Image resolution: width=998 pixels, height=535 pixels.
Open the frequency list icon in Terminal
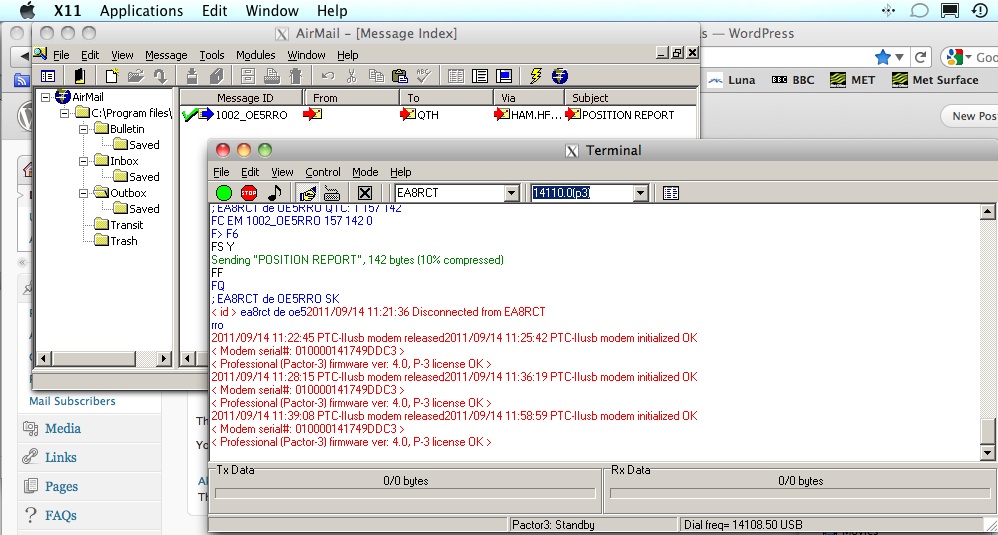[x=671, y=193]
